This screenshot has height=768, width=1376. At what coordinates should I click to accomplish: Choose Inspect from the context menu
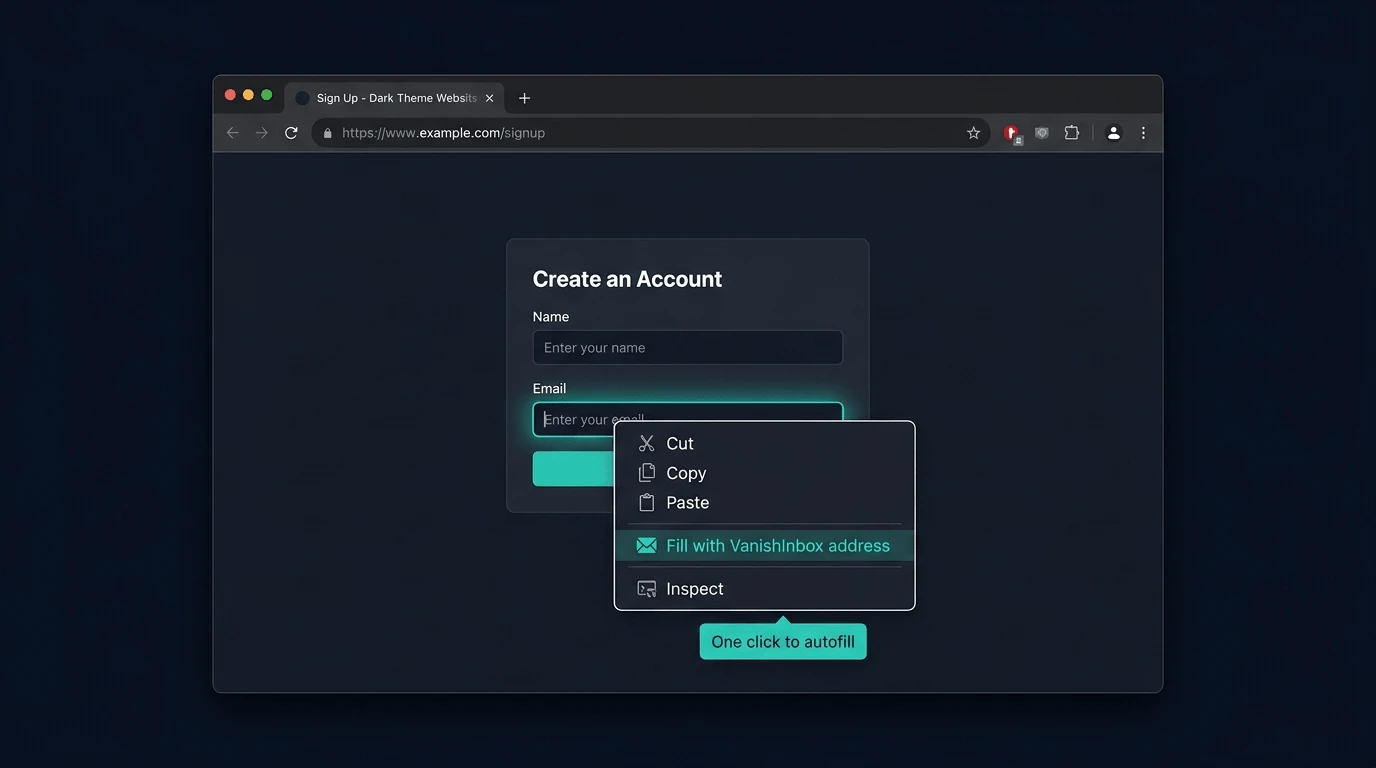pyautogui.click(x=765, y=589)
